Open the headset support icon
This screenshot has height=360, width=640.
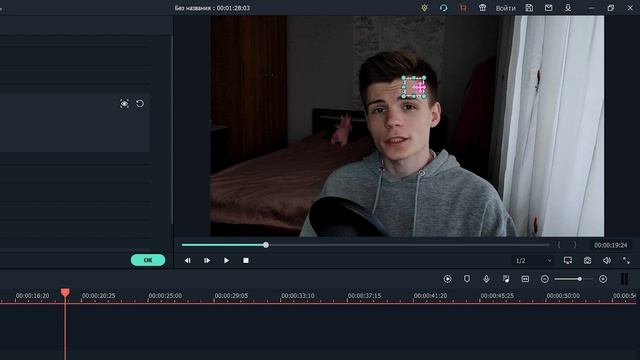pos(444,8)
